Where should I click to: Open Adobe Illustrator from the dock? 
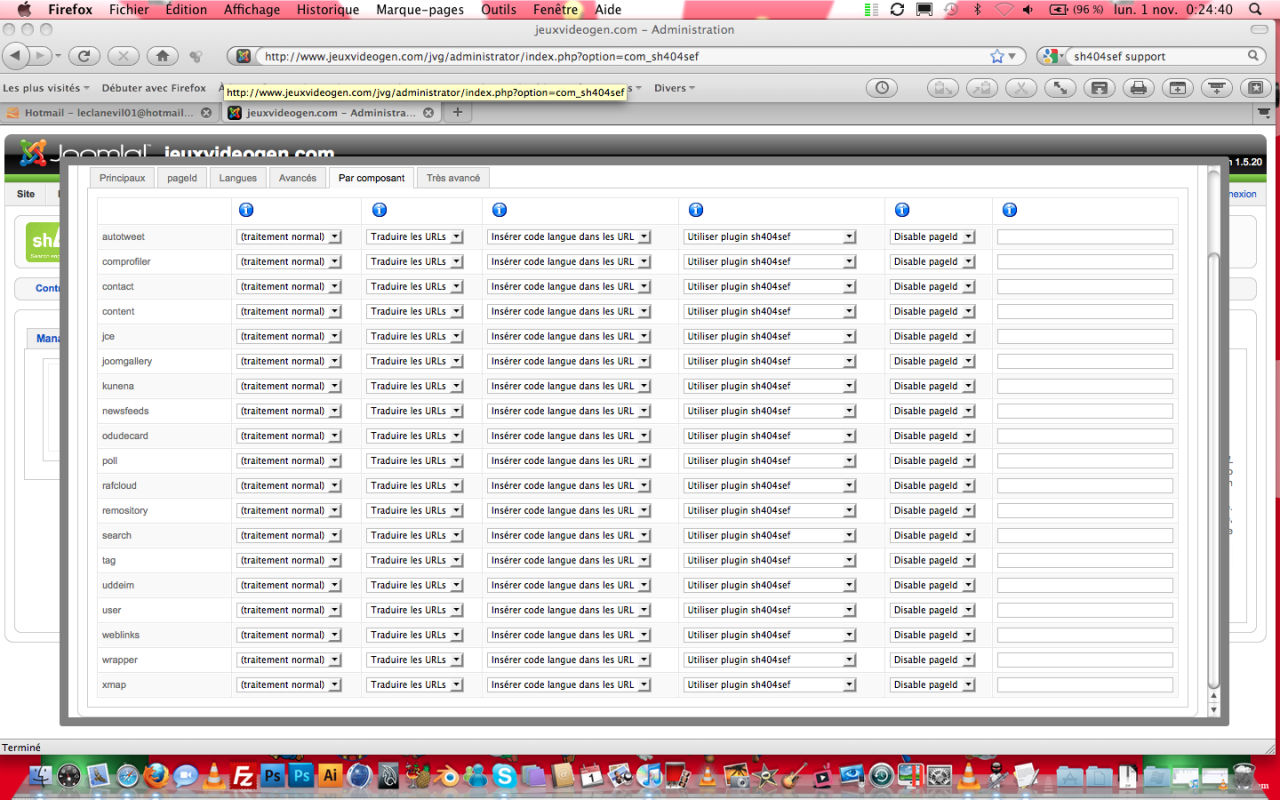[329, 776]
